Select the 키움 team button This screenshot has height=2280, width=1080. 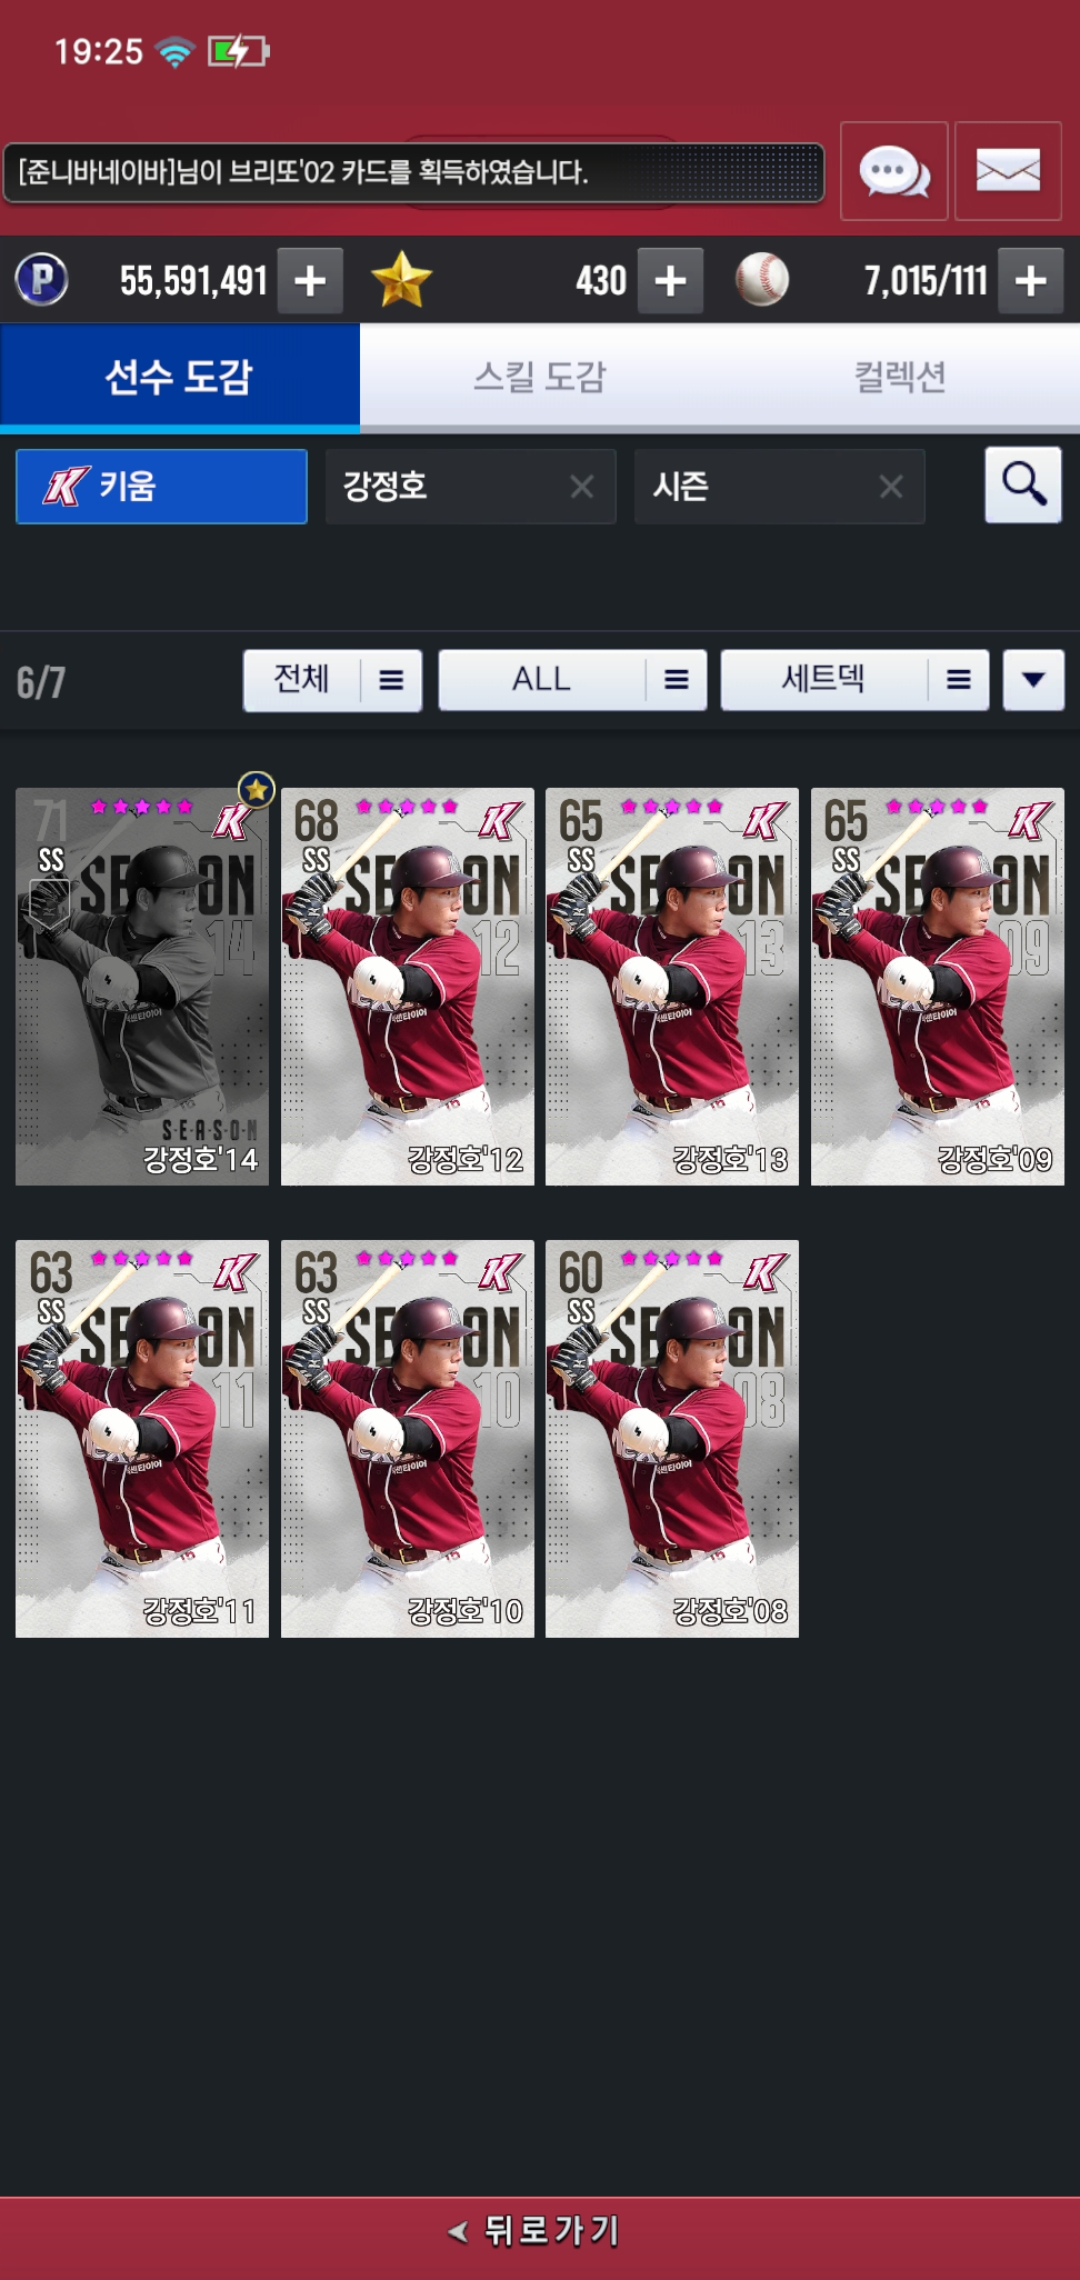pyautogui.click(x=161, y=487)
